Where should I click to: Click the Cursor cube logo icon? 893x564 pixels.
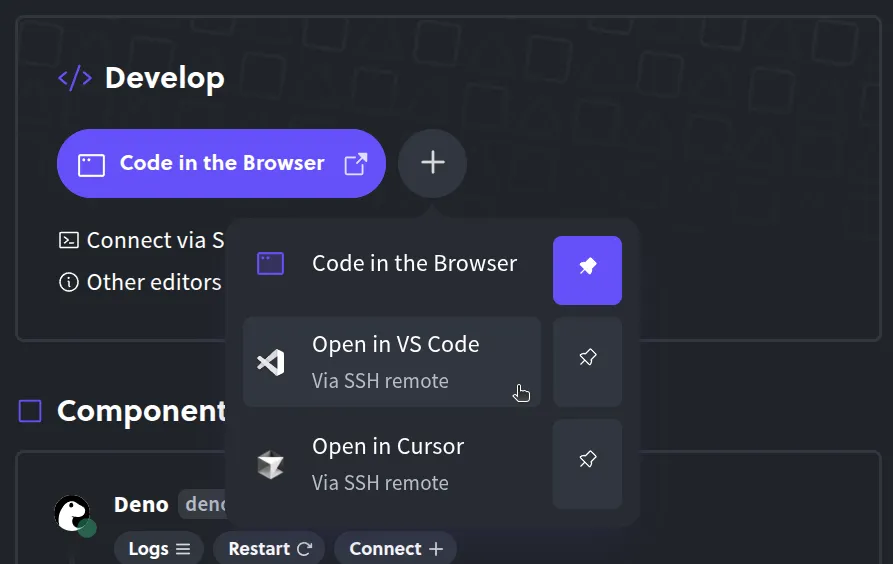point(271,464)
